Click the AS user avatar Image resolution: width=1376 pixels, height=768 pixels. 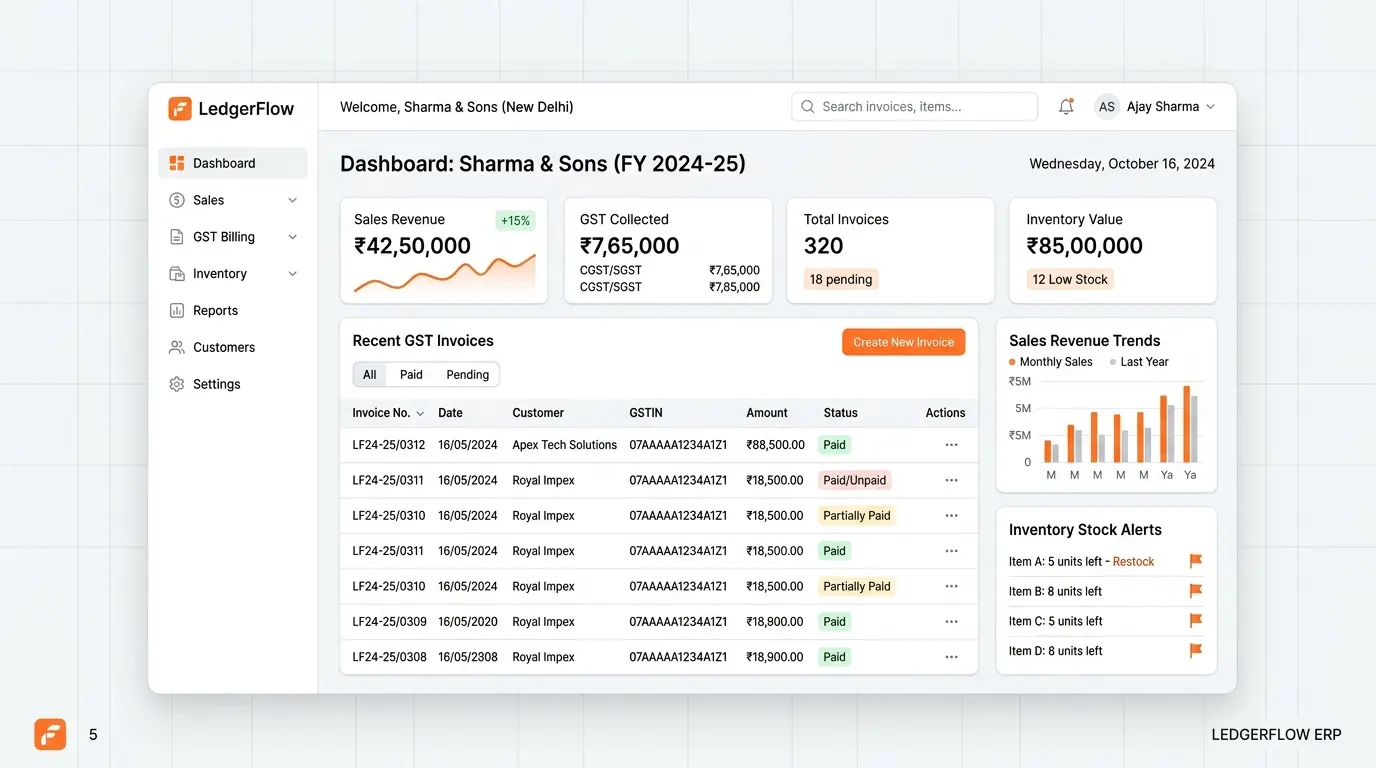(x=1107, y=107)
